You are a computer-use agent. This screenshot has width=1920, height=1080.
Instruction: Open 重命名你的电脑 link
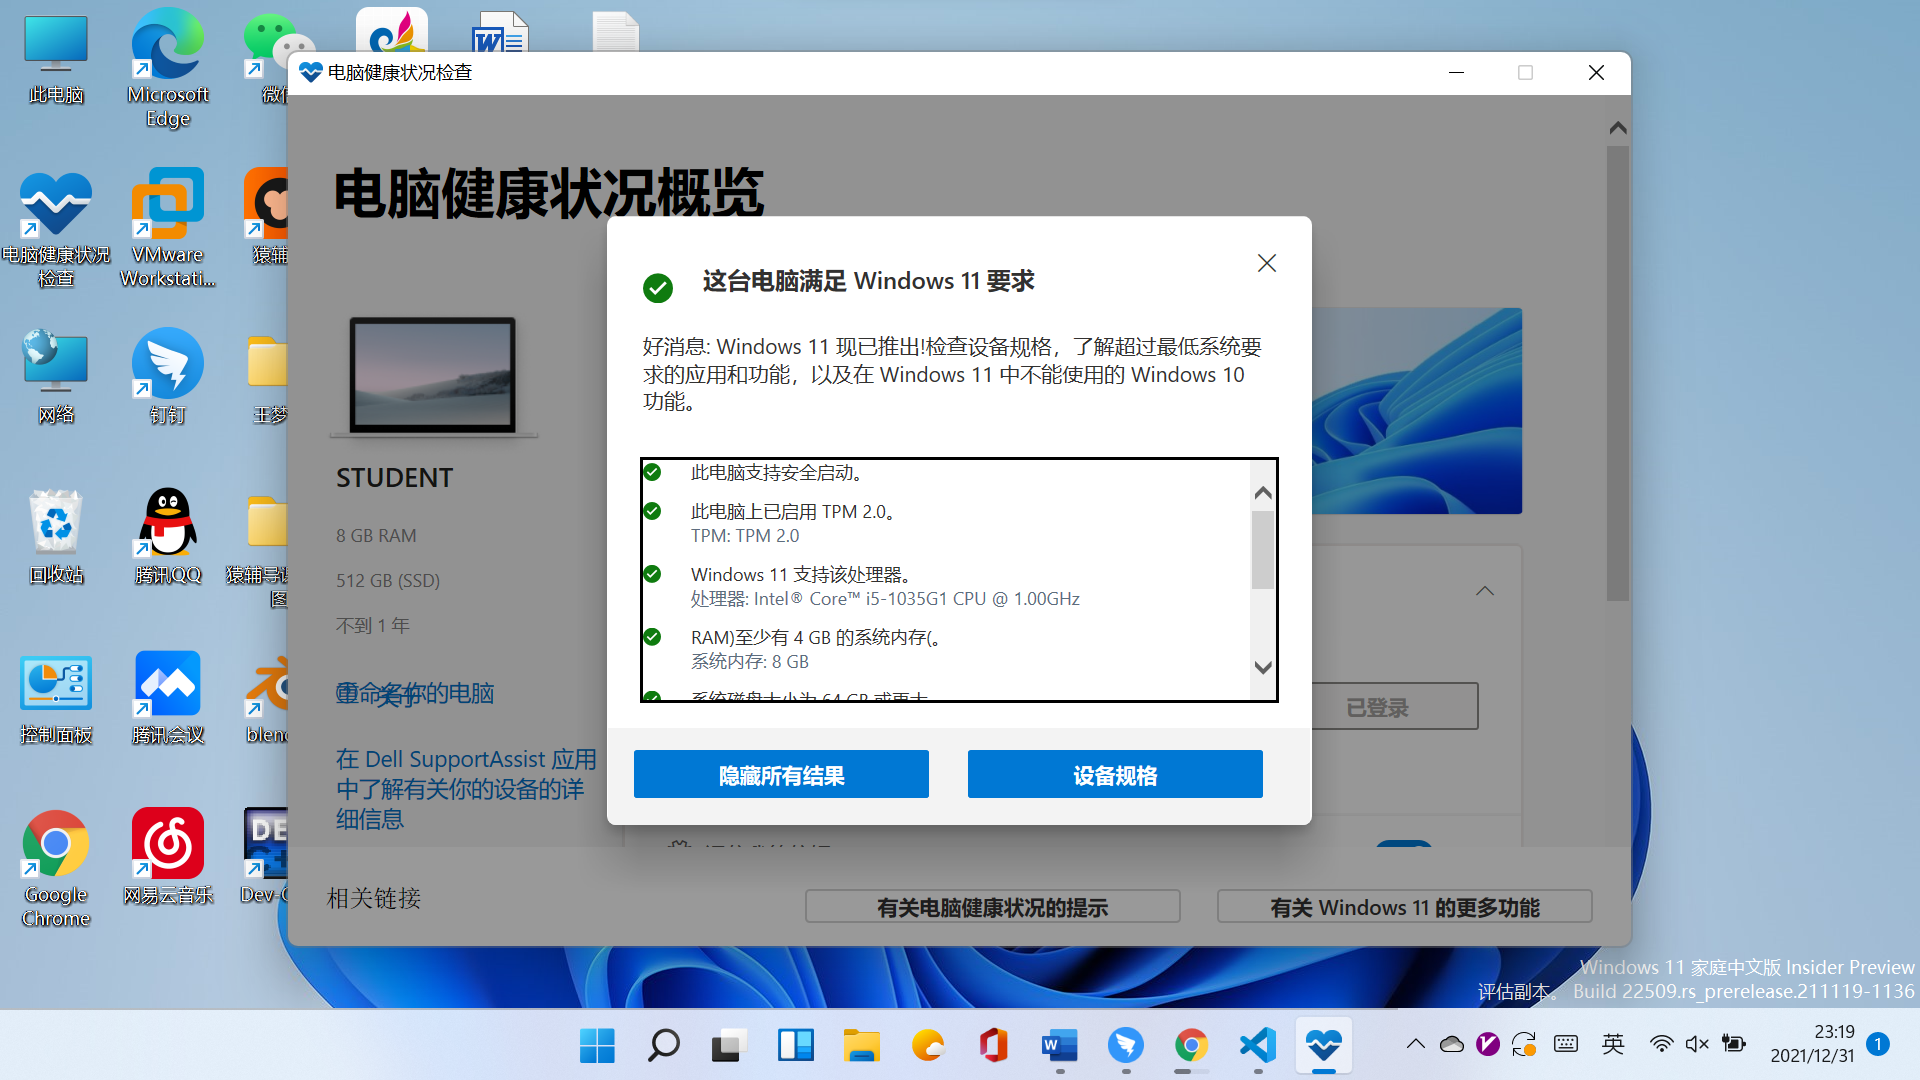415,693
